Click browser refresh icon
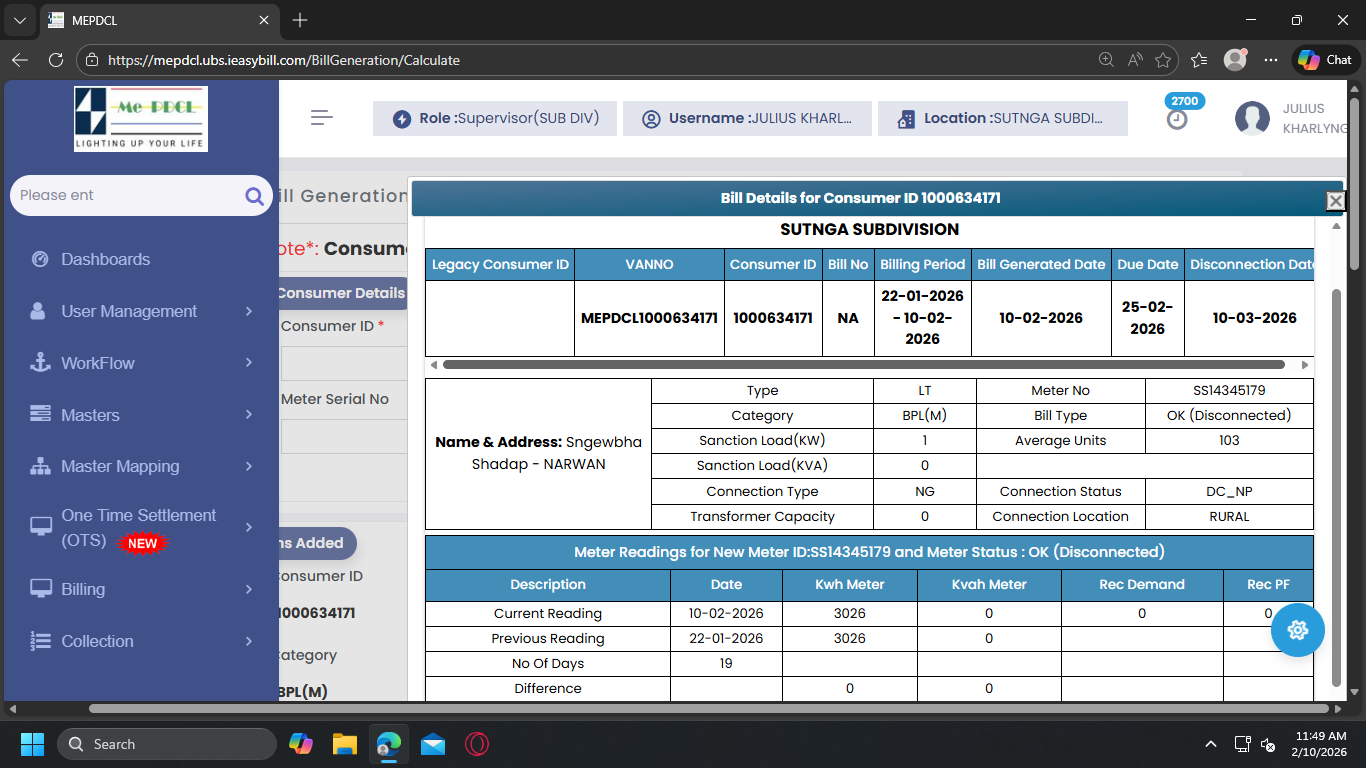 pyautogui.click(x=56, y=60)
